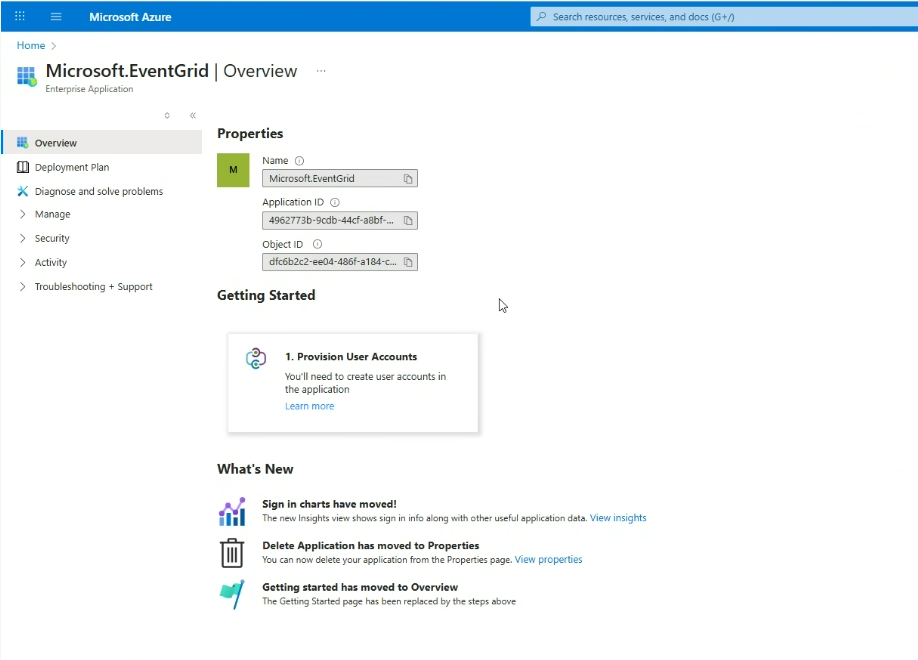The image size is (918, 660).
Task: Click the Diagnose wrench icon
Action: click(22, 191)
